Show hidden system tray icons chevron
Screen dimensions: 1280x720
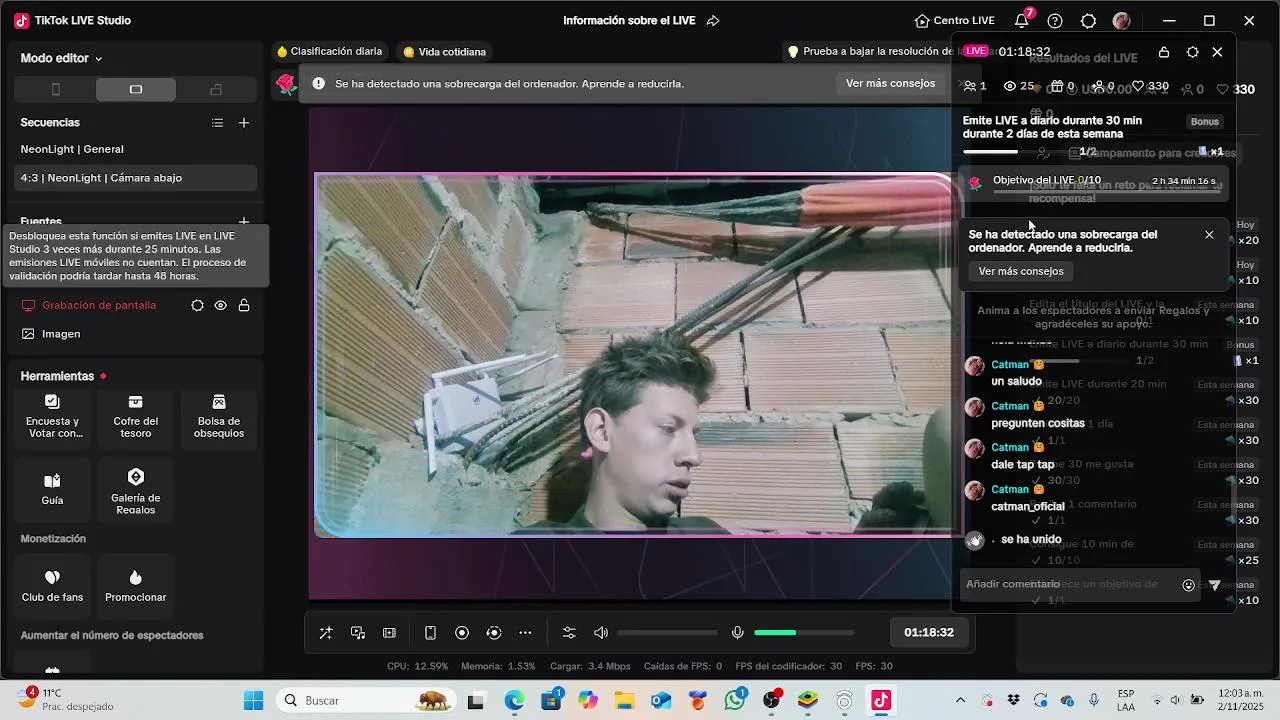(961, 700)
